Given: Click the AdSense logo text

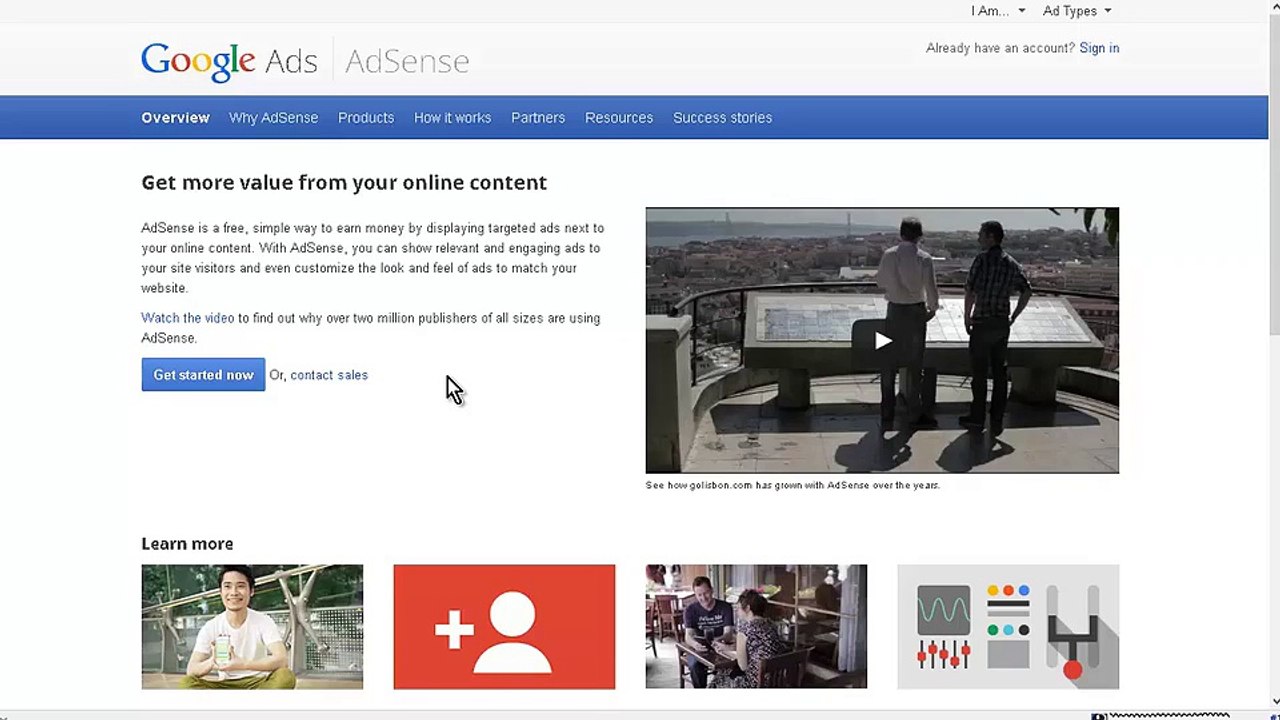Looking at the screenshot, I should click(407, 61).
